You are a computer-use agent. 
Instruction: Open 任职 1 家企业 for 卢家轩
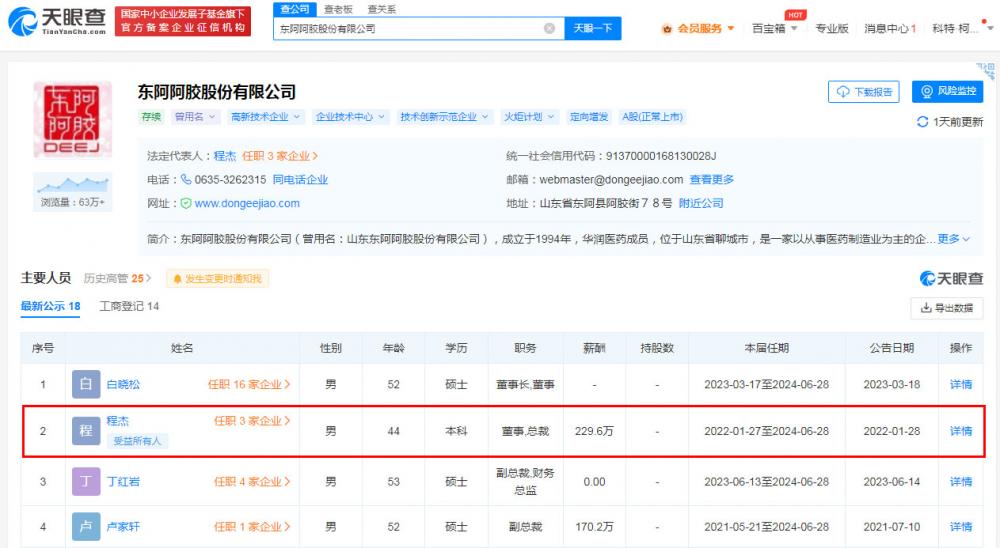[x=252, y=527]
